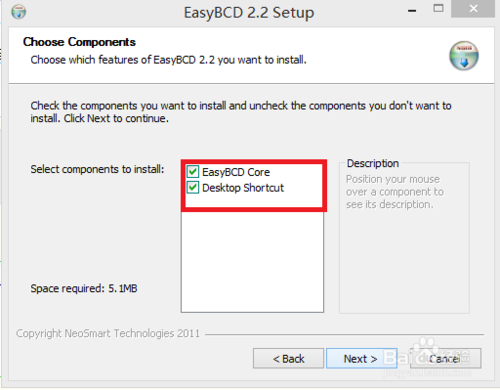Return to previous page with < Back
Image resolution: width=500 pixels, height=390 pixels.
(288, 359)
